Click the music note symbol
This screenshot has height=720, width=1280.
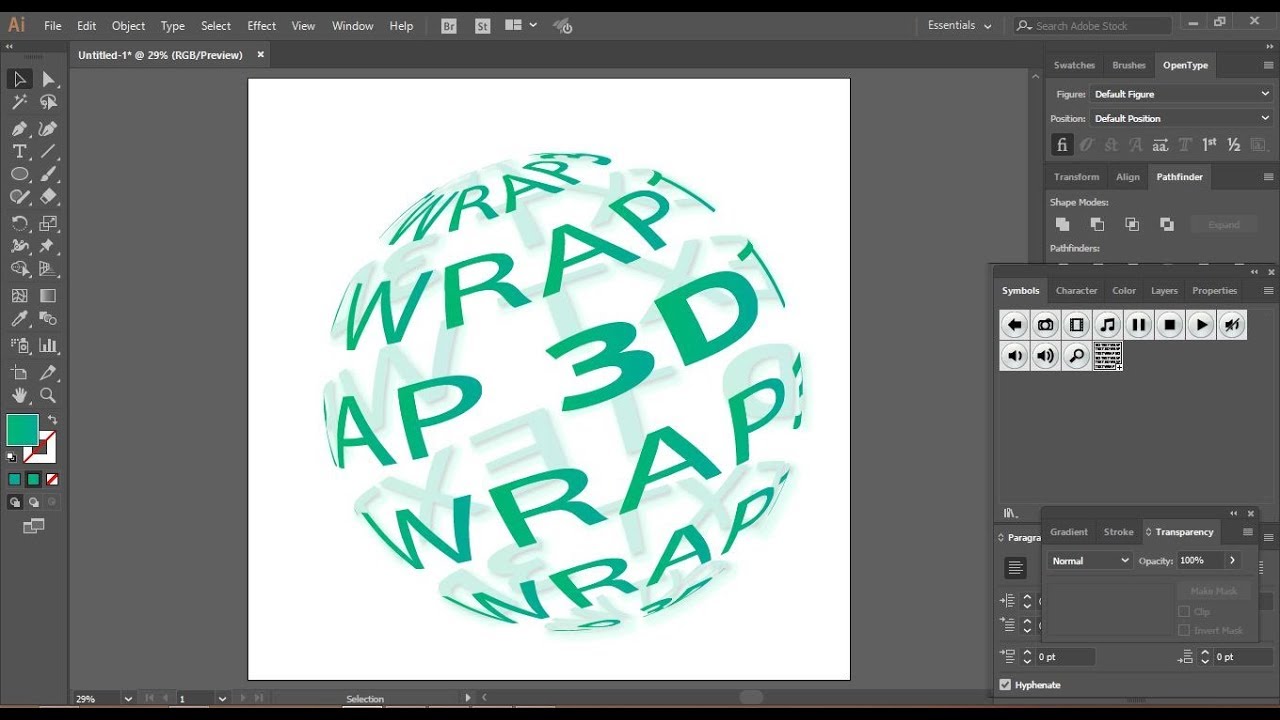[1107, 325]
